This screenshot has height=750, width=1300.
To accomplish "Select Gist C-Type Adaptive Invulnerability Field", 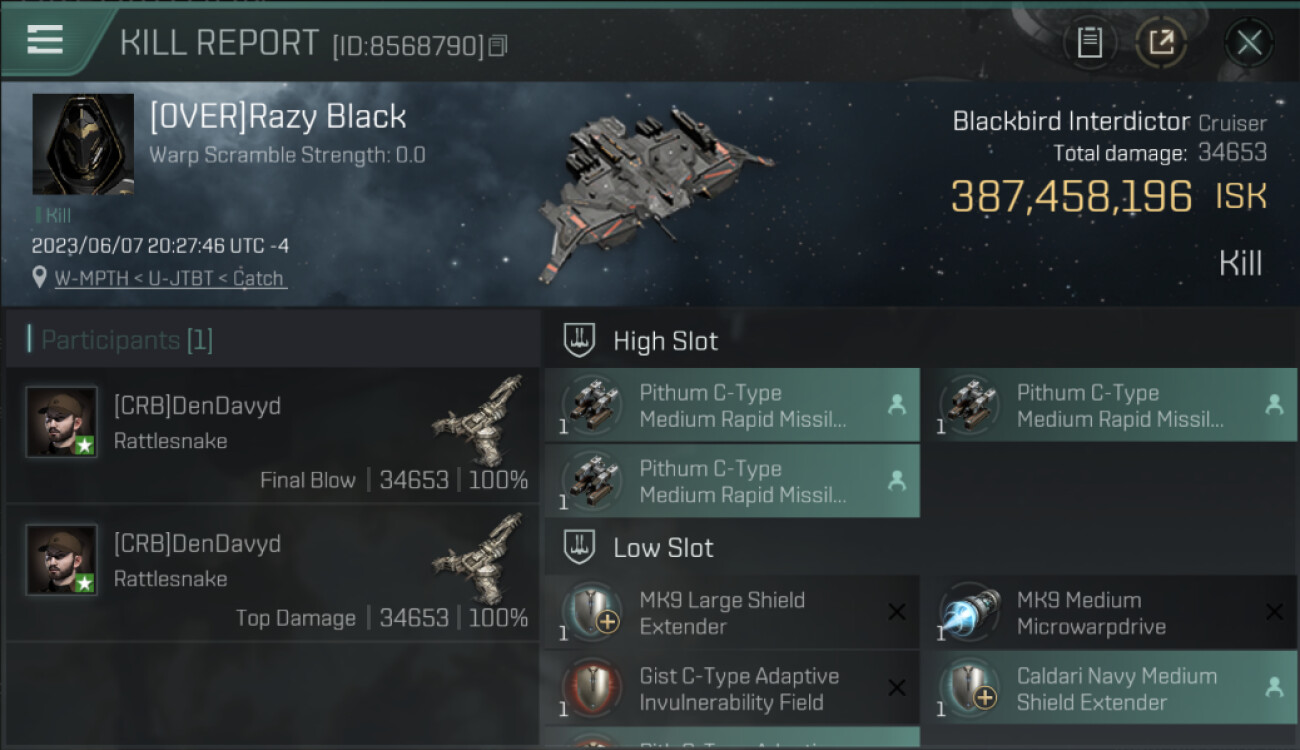I will click(731, 689).
